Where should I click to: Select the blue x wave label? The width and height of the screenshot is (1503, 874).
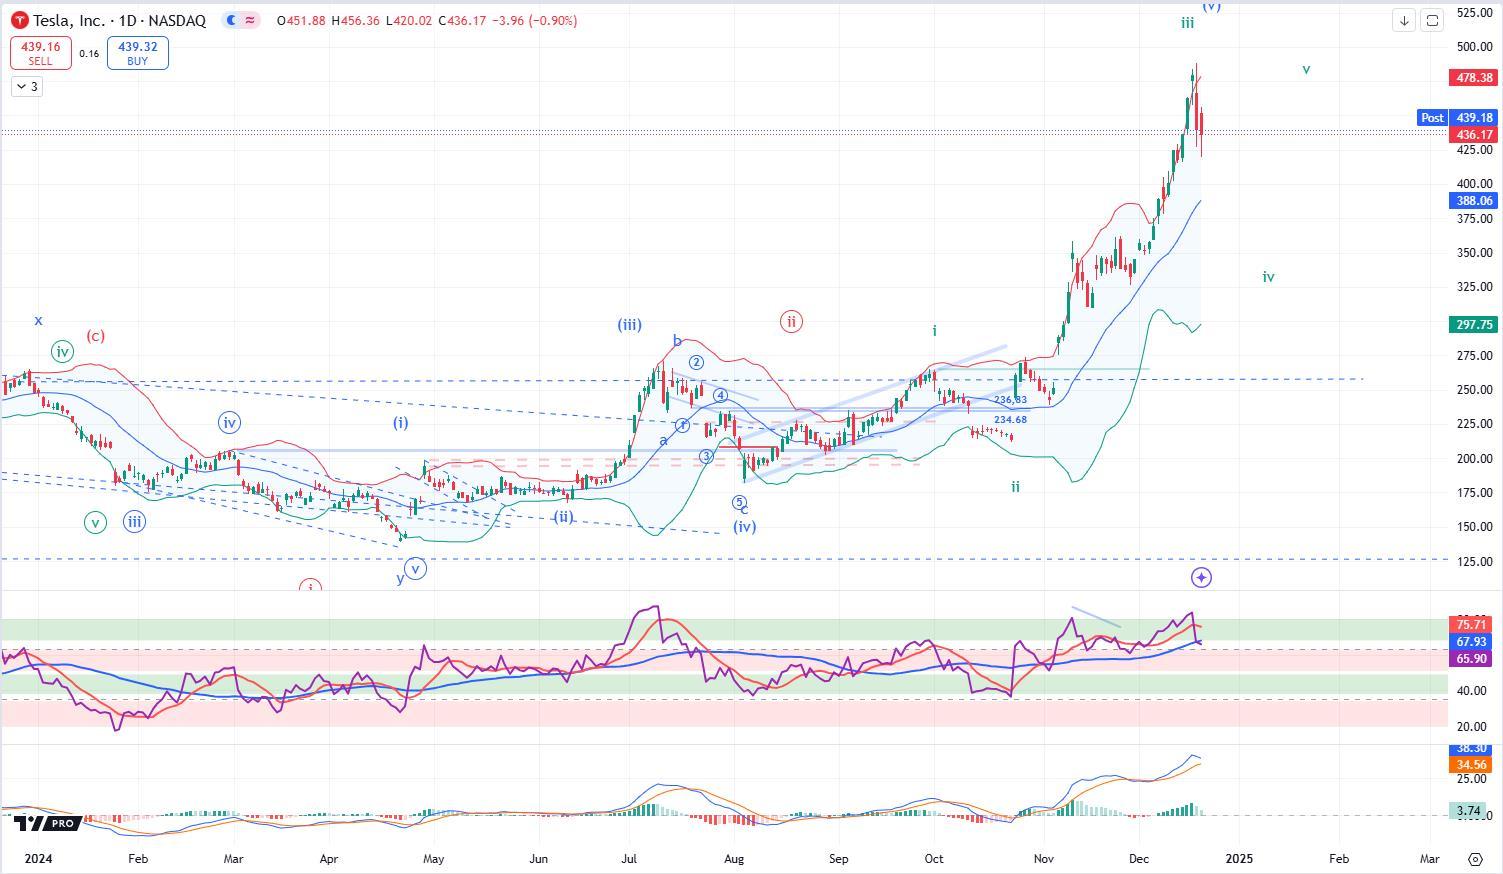click(x=39, y=321)
